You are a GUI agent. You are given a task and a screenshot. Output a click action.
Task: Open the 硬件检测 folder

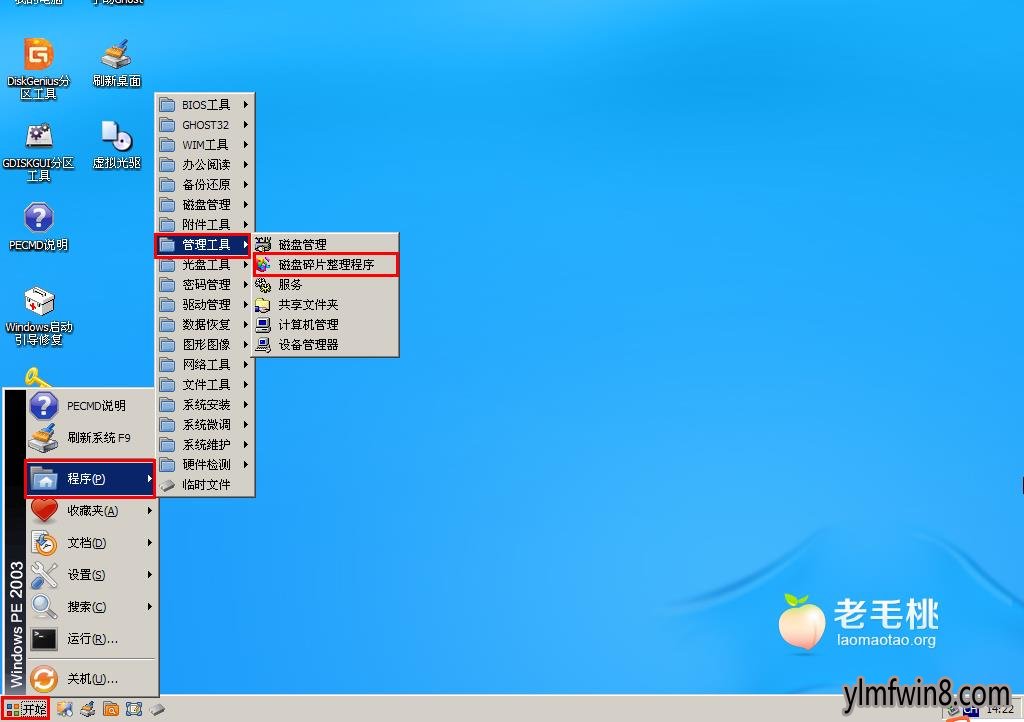(204, 465)
